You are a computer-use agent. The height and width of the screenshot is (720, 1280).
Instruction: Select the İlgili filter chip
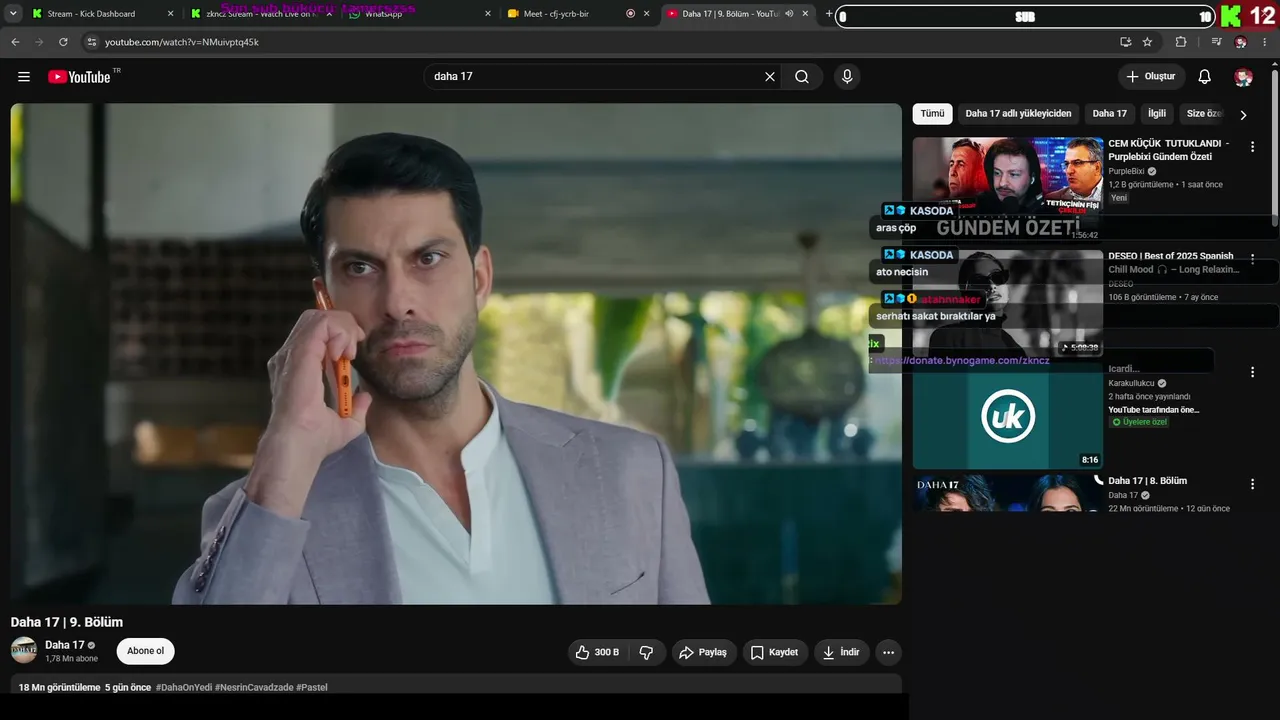tap(1157, 114)
